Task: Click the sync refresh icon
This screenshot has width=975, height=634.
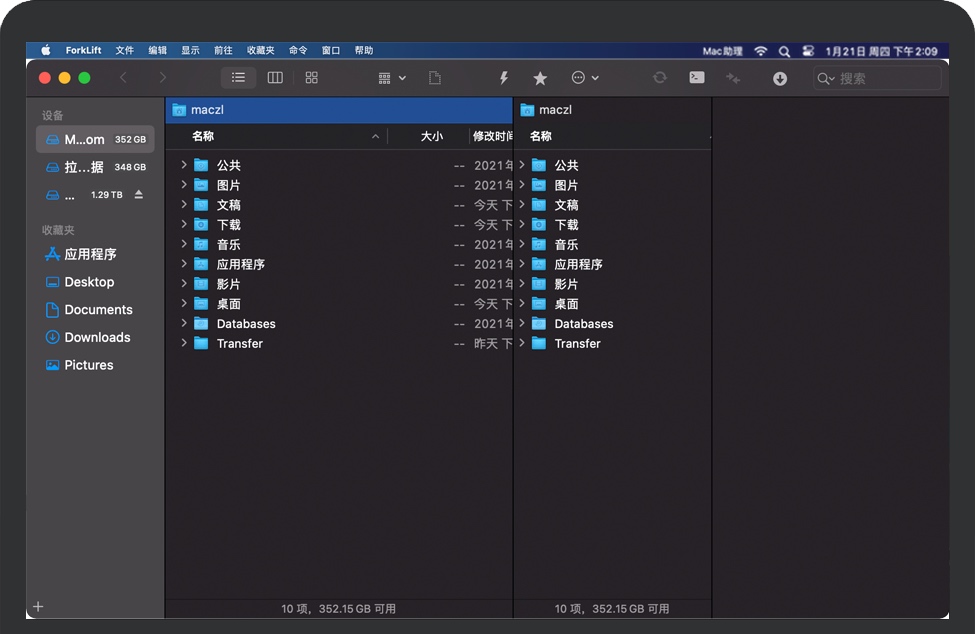Action: 659,78
